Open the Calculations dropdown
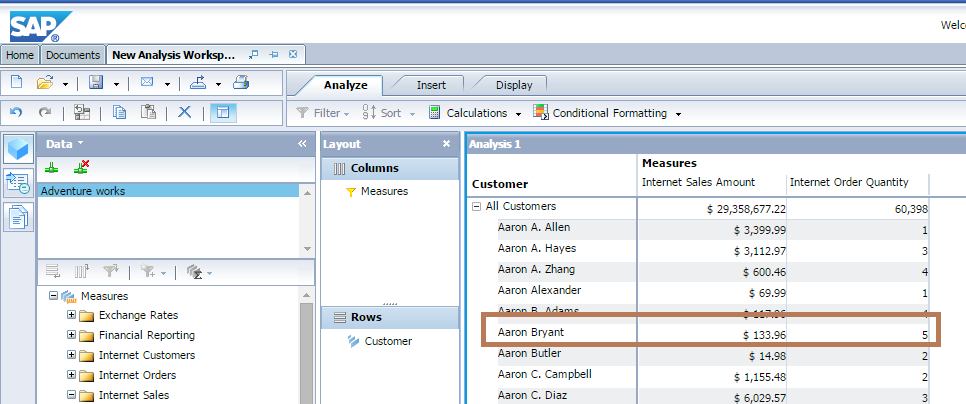The width and height of the screenshot is (966, 404). pyautogui.click(x=468, y=113)
